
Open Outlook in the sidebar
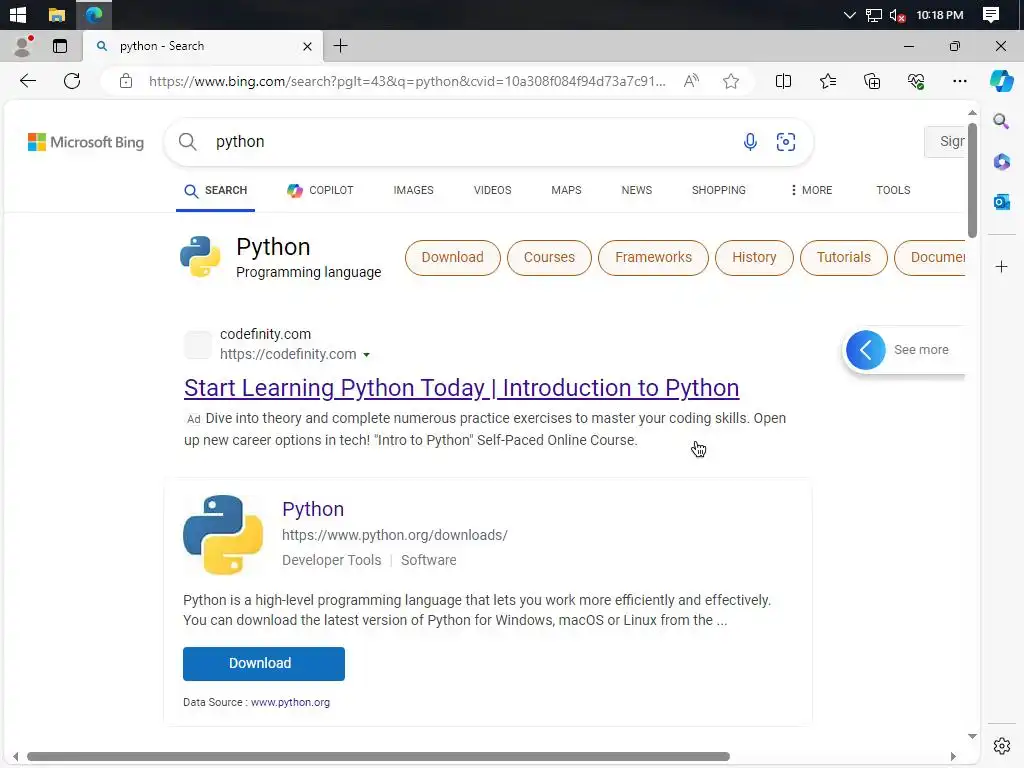(x=1001, y=202)
